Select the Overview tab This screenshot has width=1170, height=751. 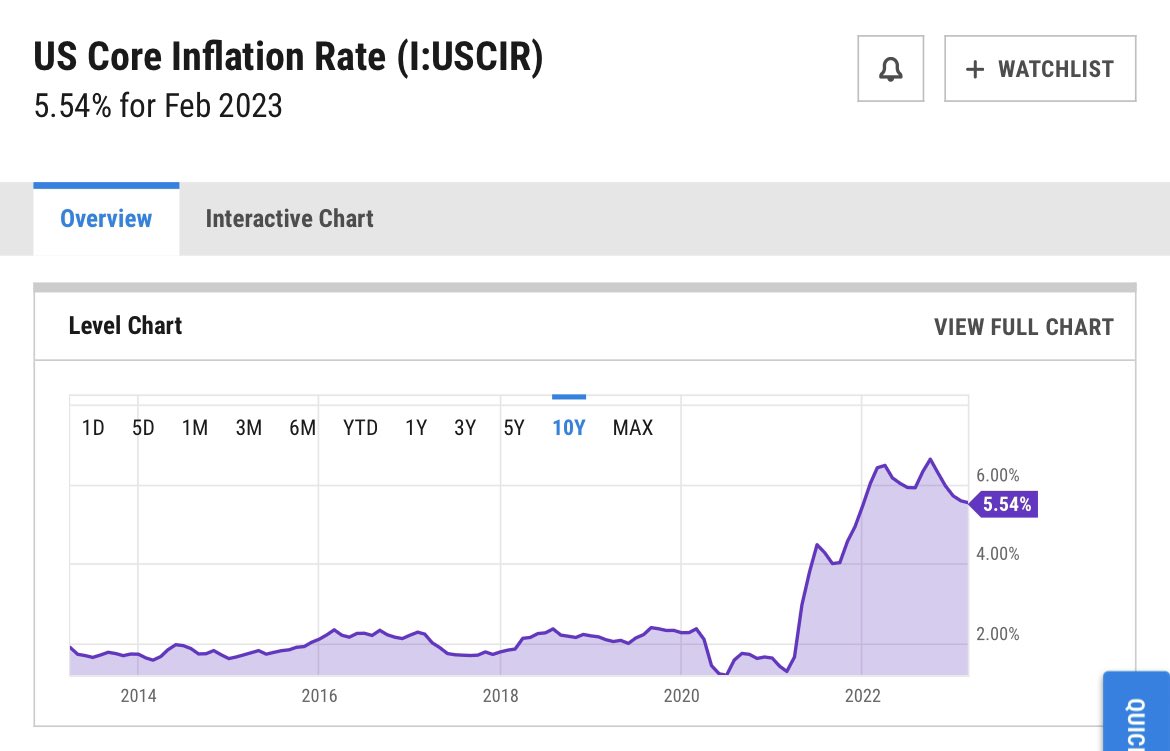click(x=106, y=219)
